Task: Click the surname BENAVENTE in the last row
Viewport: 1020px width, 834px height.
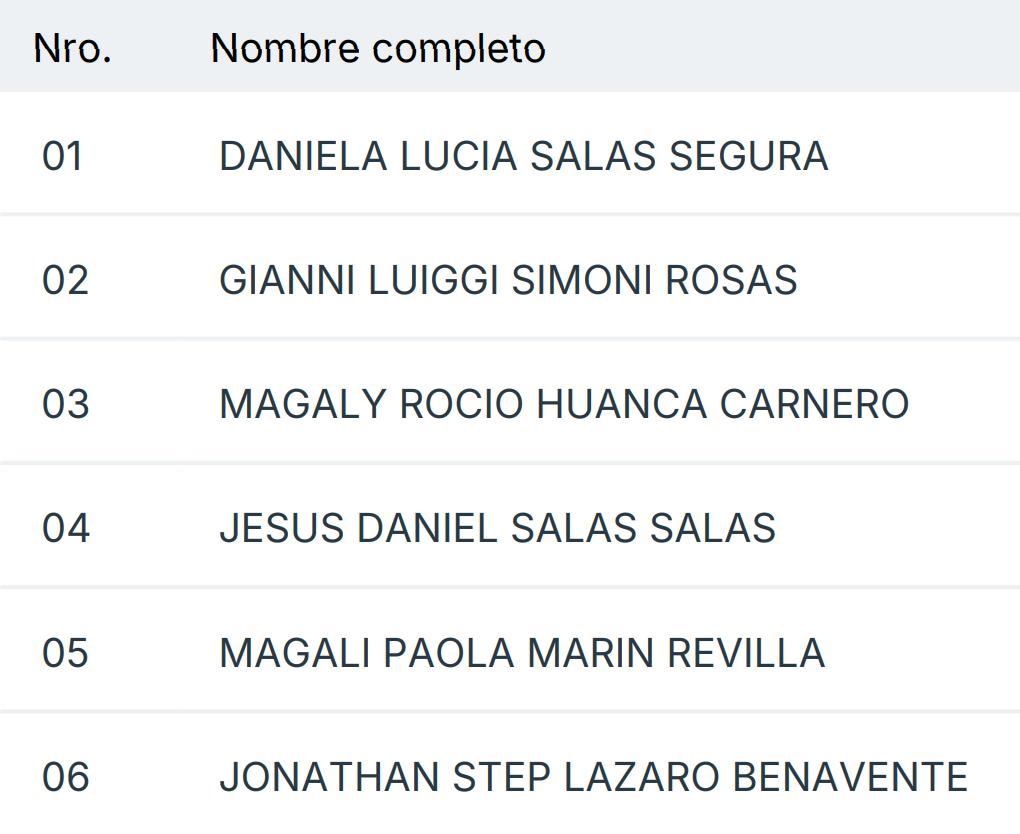Action: [x=850, y=777]
